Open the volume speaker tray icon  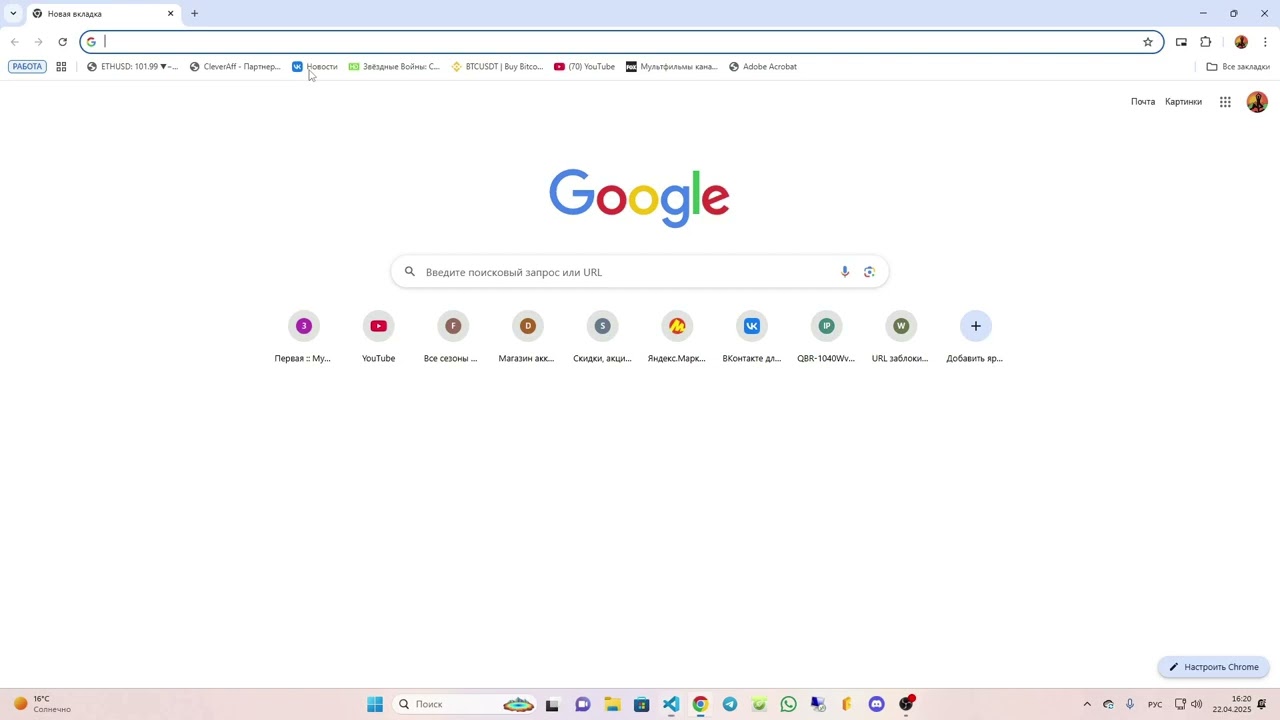pyautogui.click(x=1197, y=704)
